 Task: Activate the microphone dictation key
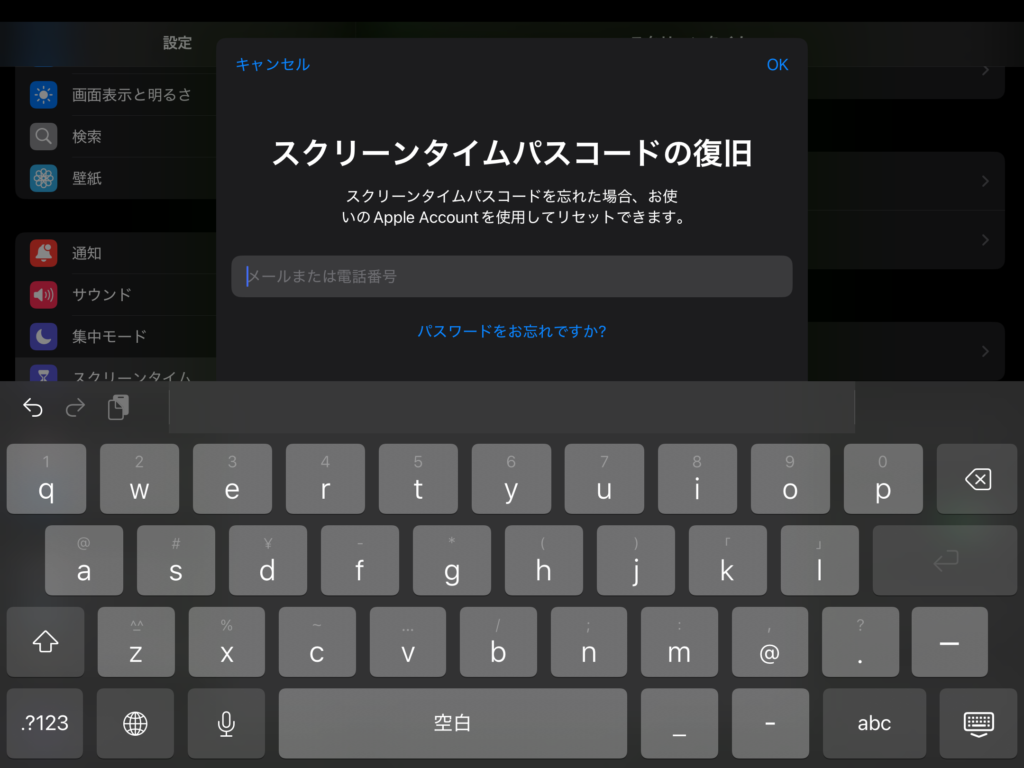[x=227, y=723]
